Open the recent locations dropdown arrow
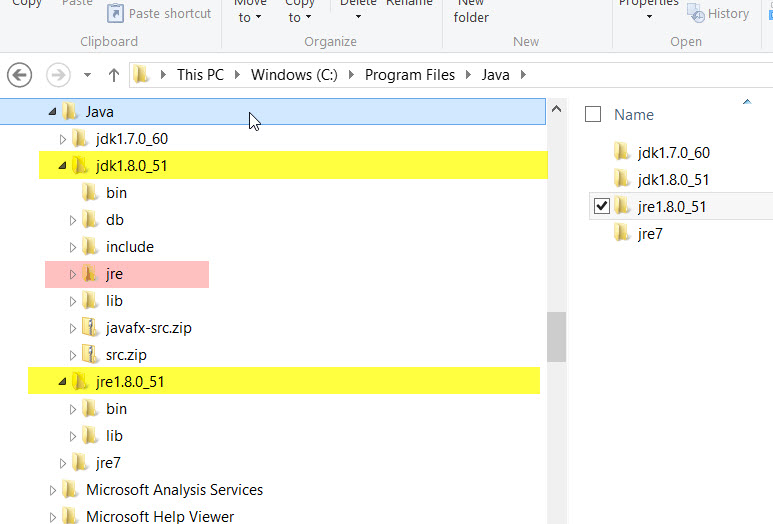The height and width of the screenshot is (524, 773). 87,75
